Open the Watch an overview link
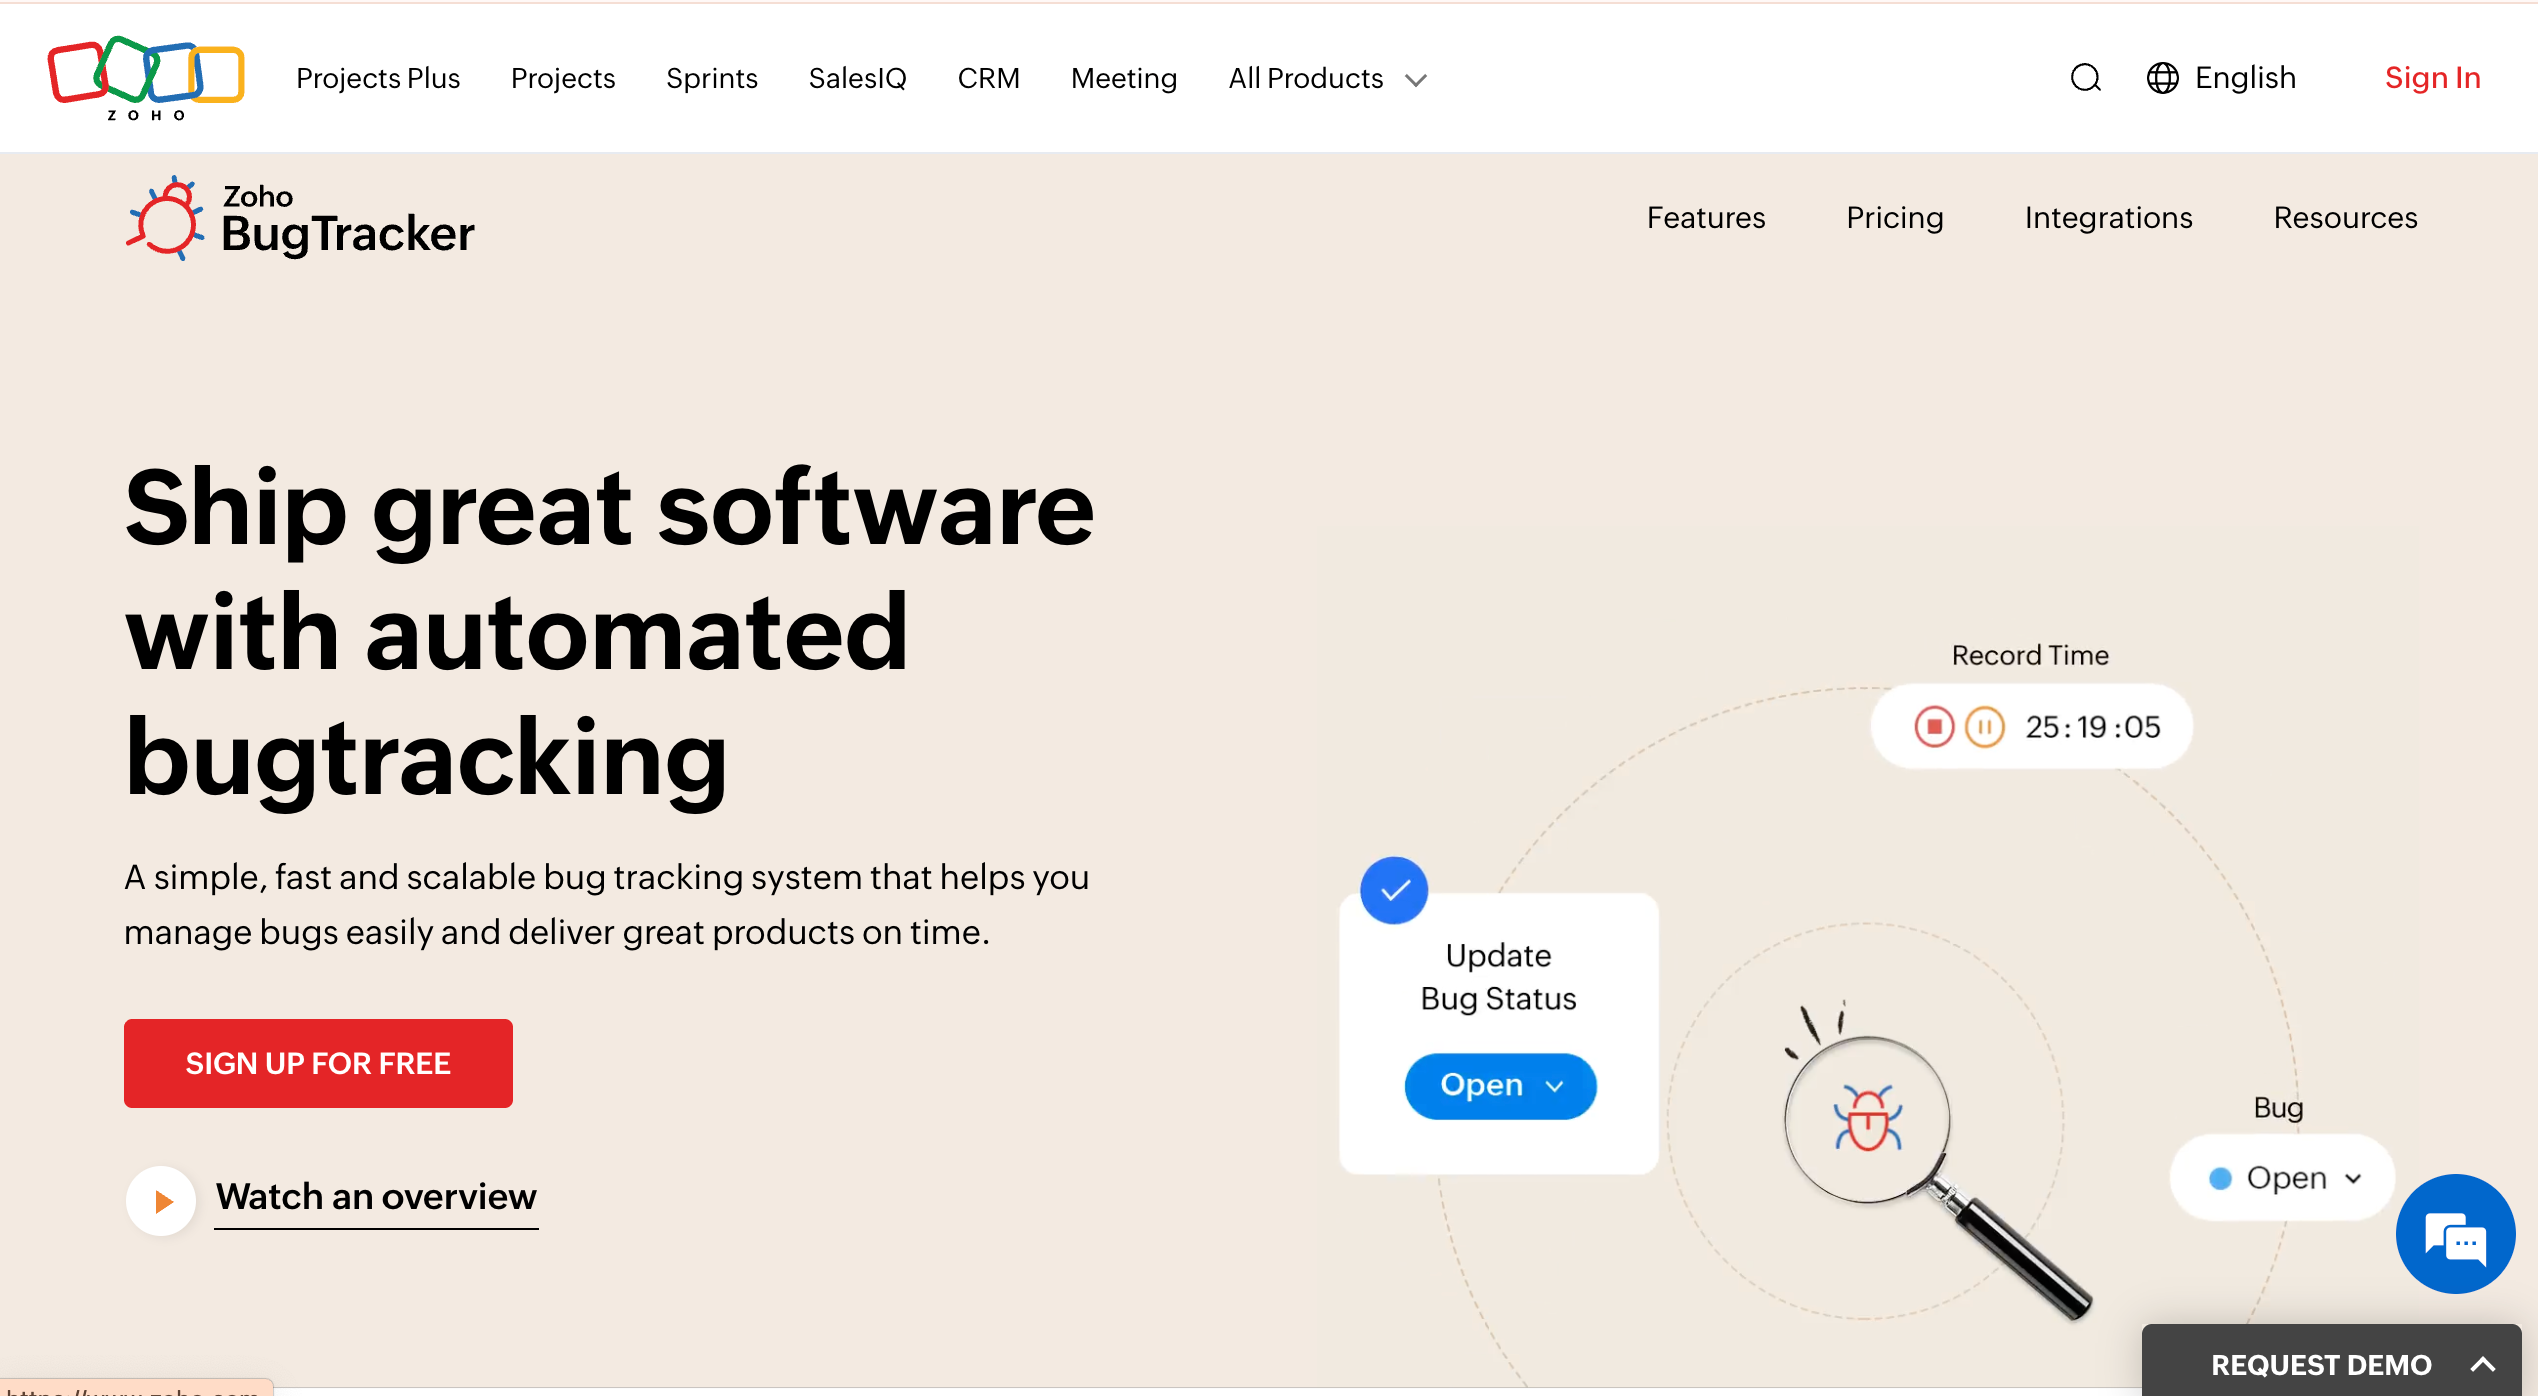This screenshot has height=1396, width=2538. click(x=376, y=1197)
